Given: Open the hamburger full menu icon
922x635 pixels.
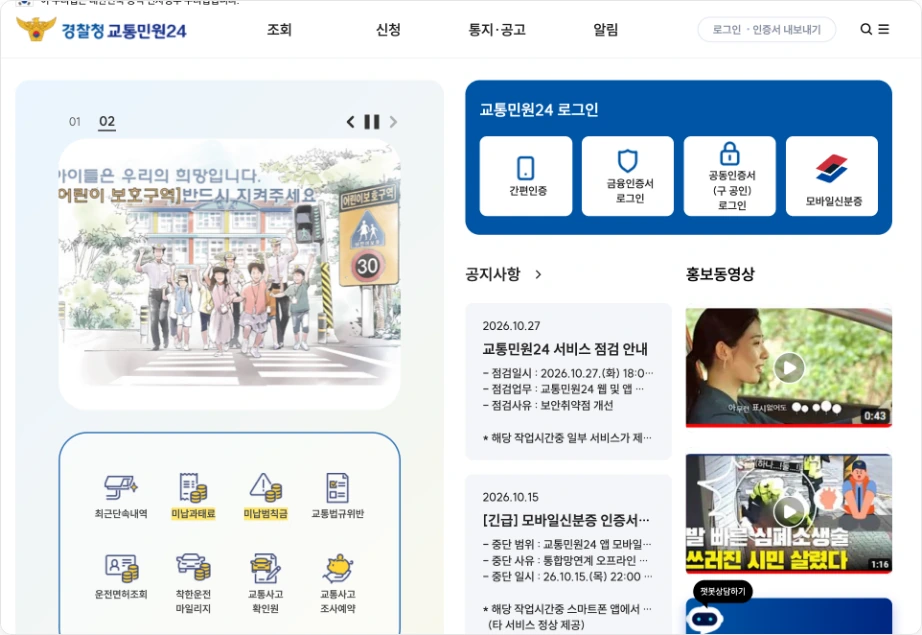Looking at the screenshot, I should [884, 29].
